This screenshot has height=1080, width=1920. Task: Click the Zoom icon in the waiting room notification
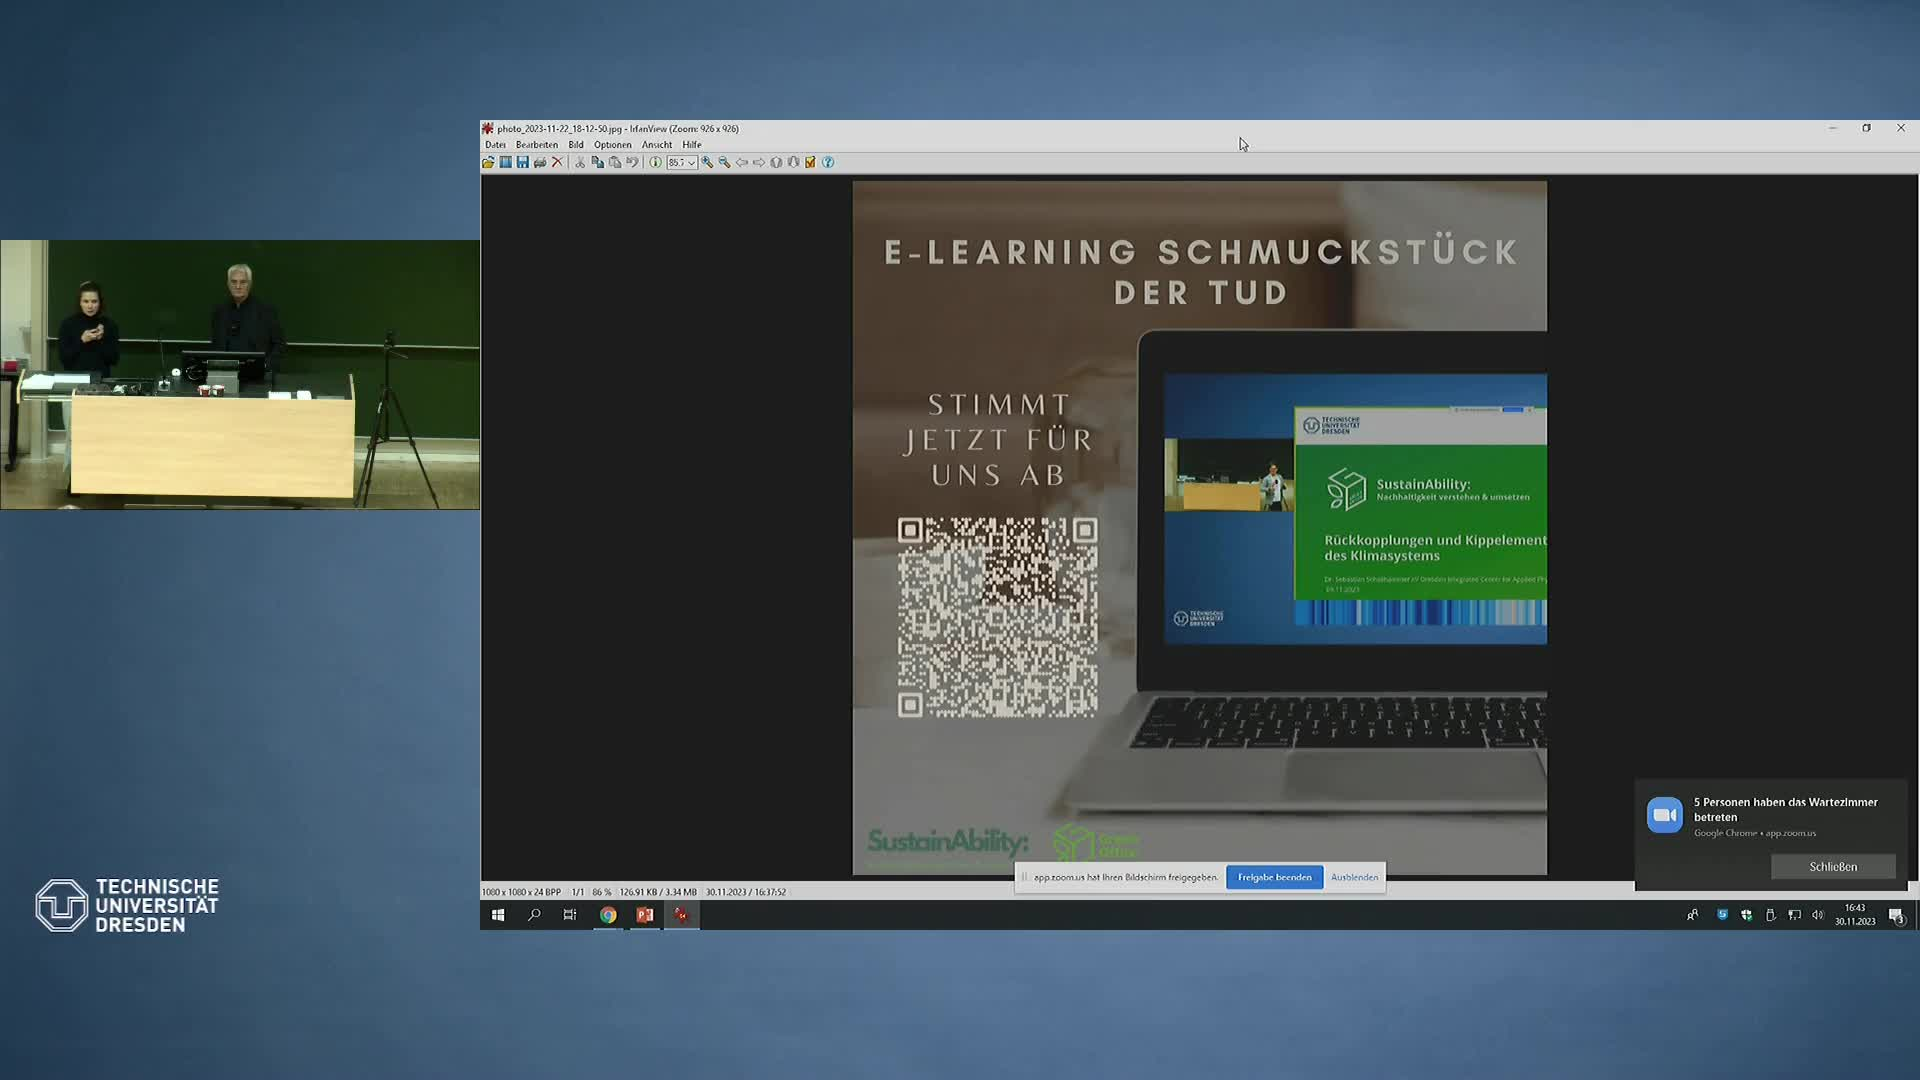pyautogui.click(x=1665, y=815)
